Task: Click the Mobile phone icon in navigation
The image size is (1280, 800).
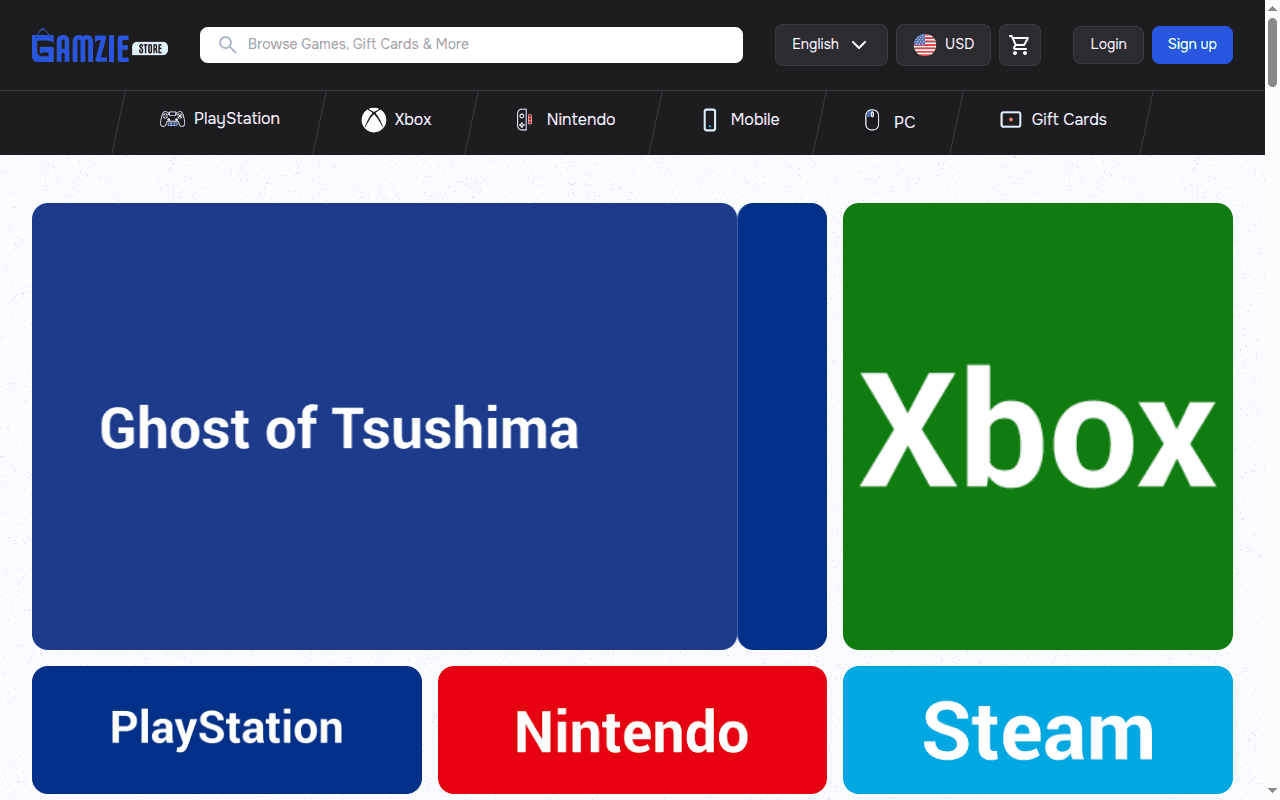Action: (x=710, y=120)
